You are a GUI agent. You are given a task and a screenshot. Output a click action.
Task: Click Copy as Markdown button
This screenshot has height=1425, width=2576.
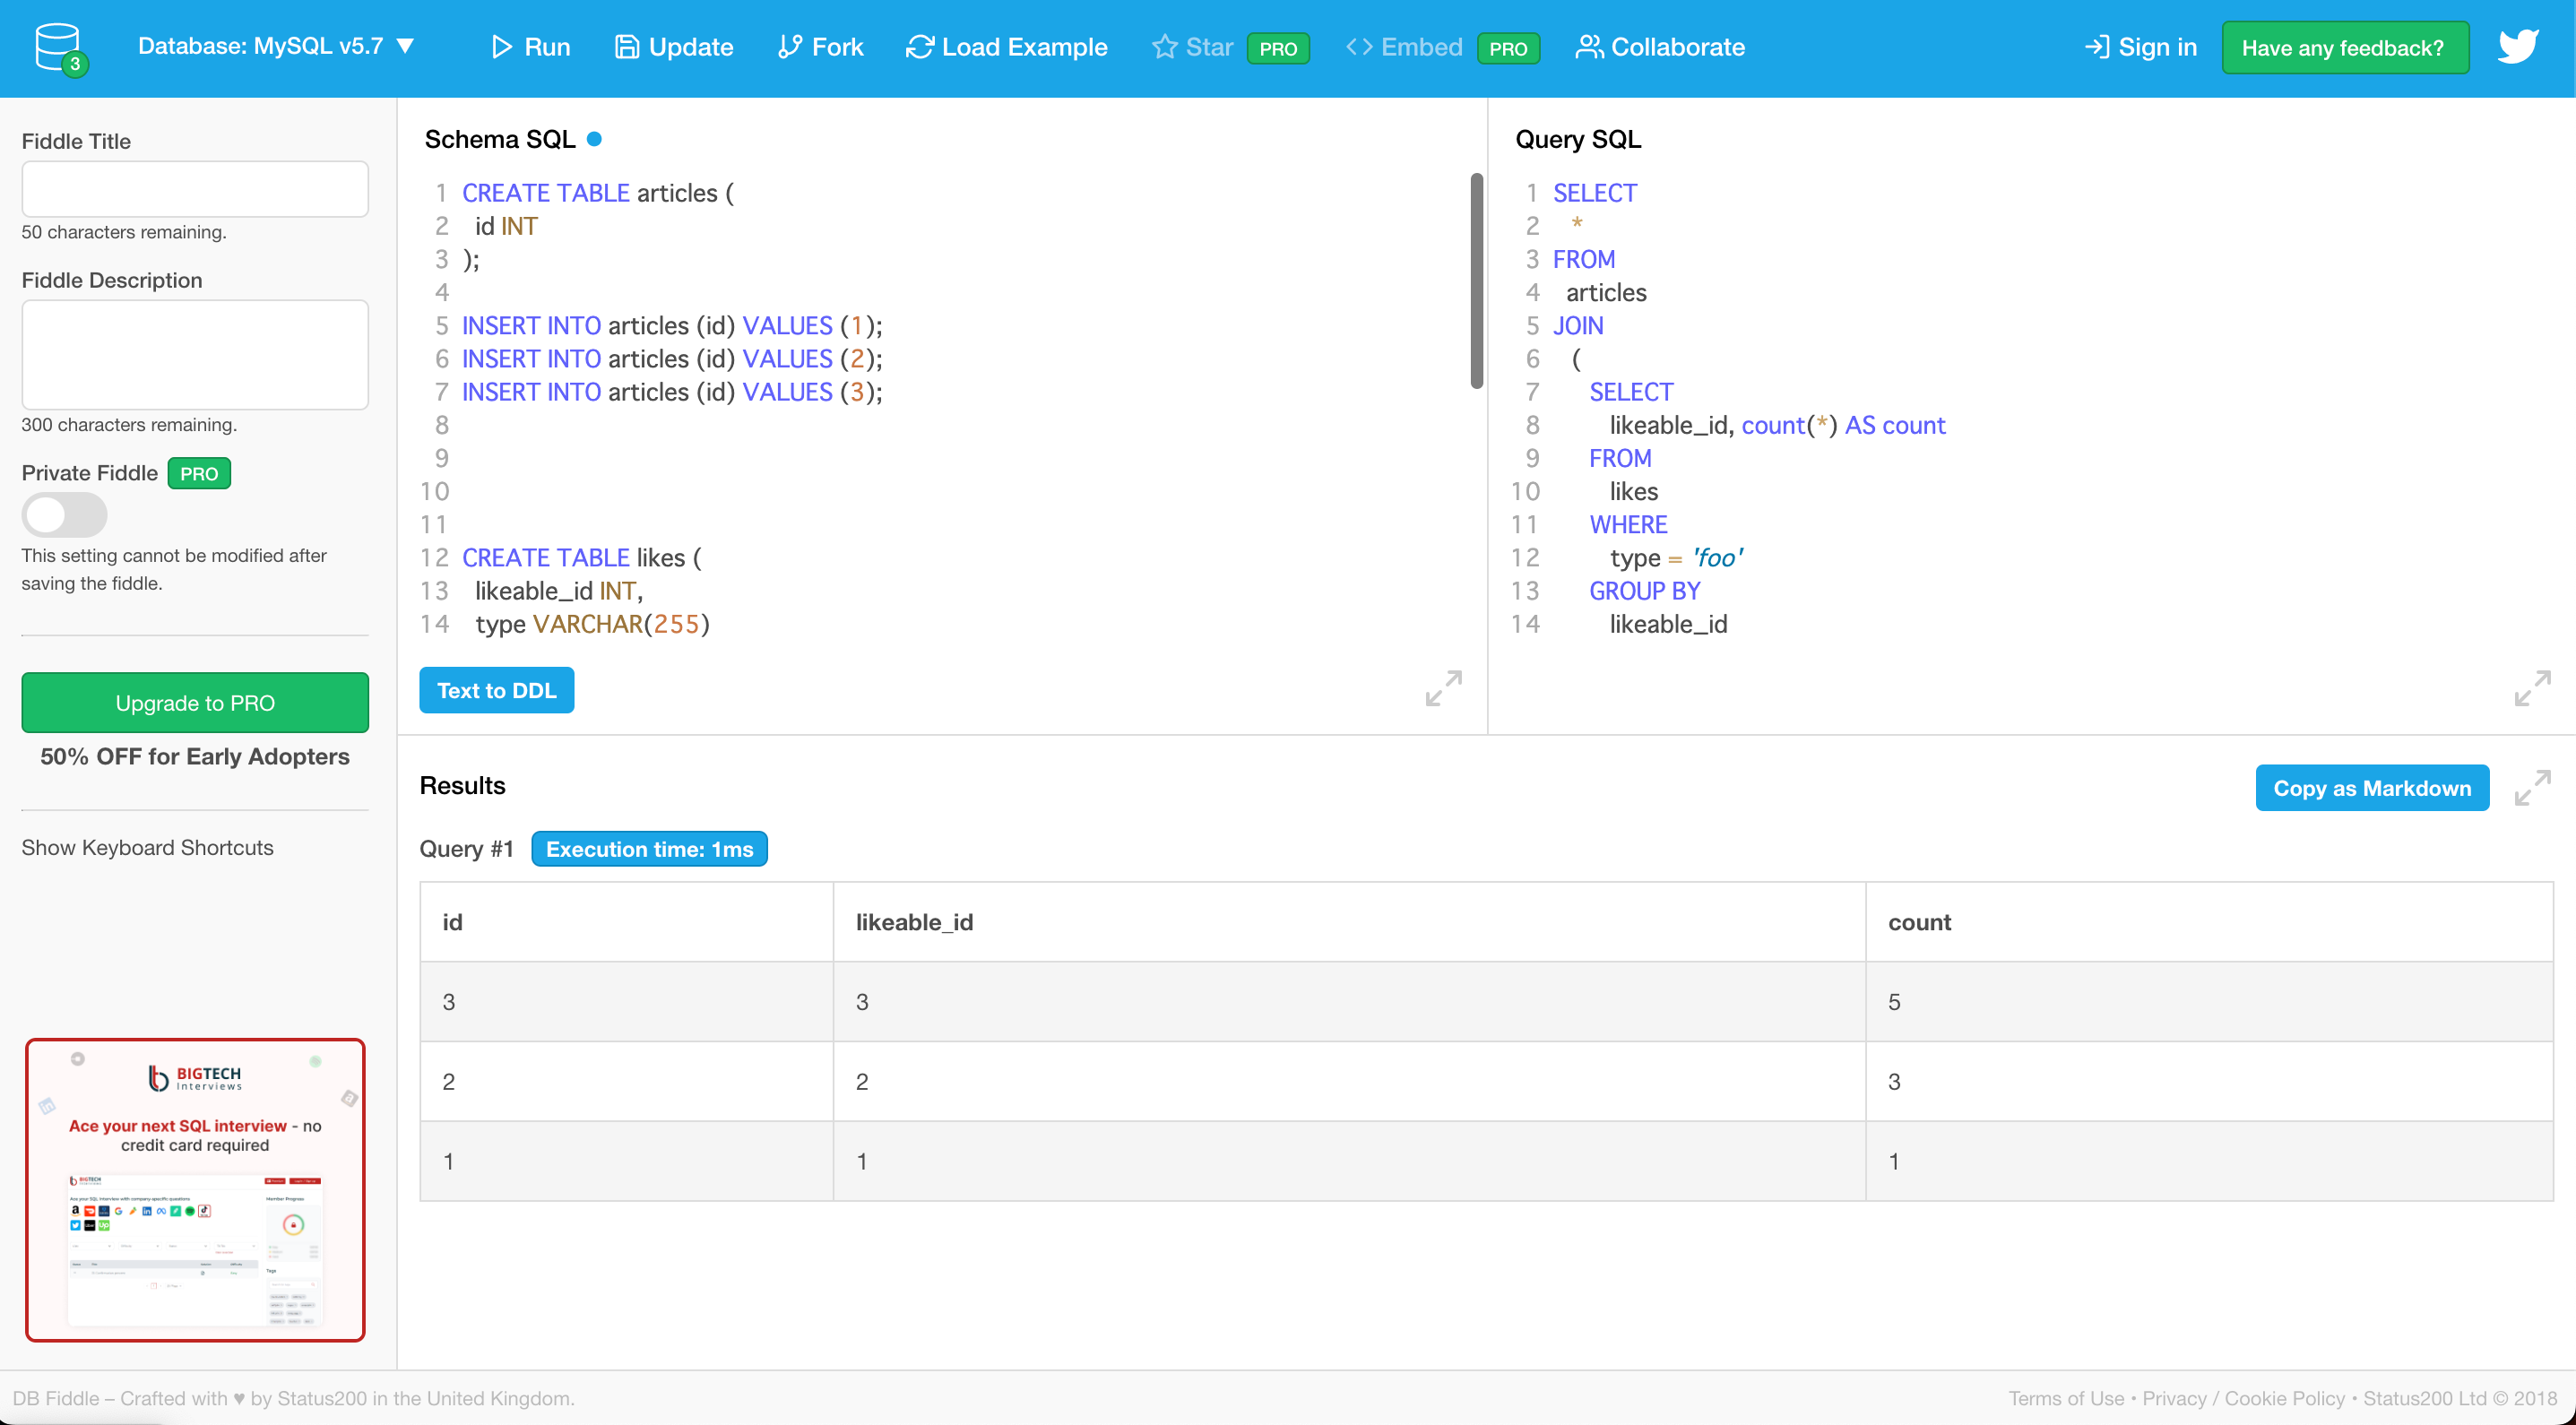pyautogui.click(x=2371, y=788)
